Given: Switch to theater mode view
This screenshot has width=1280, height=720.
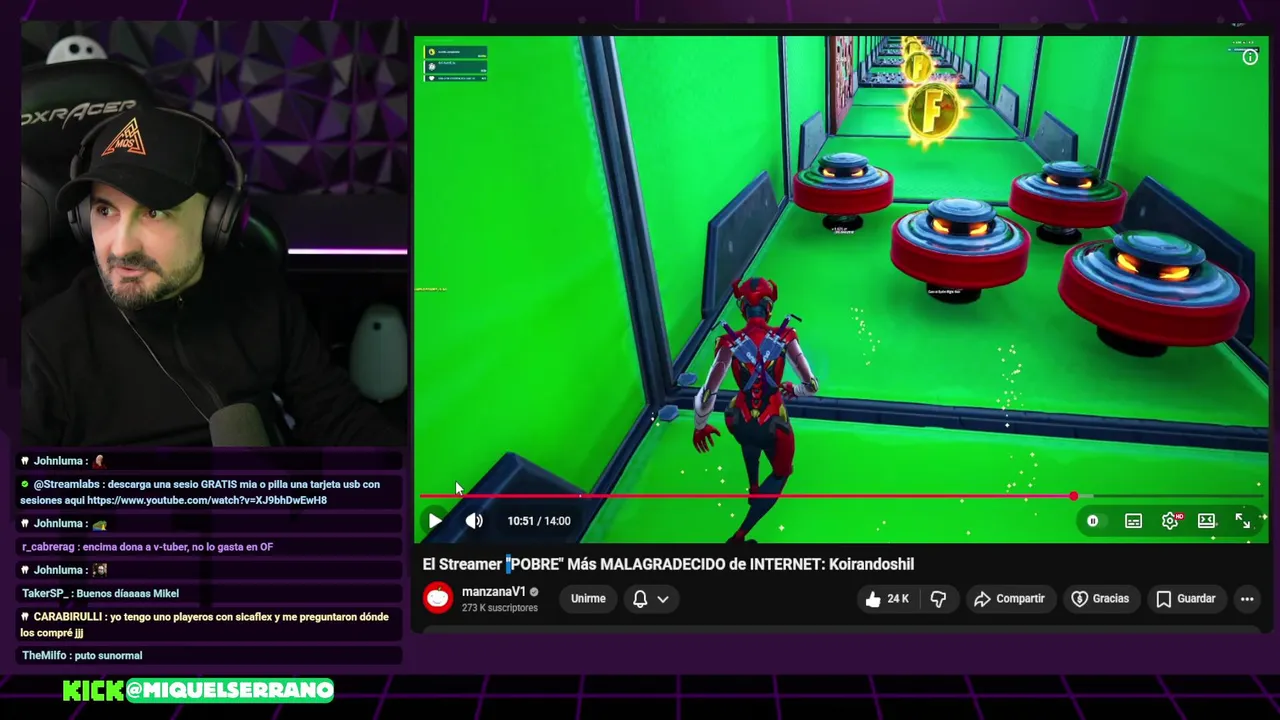Looking at the screenshot, I should [1207, 521].
